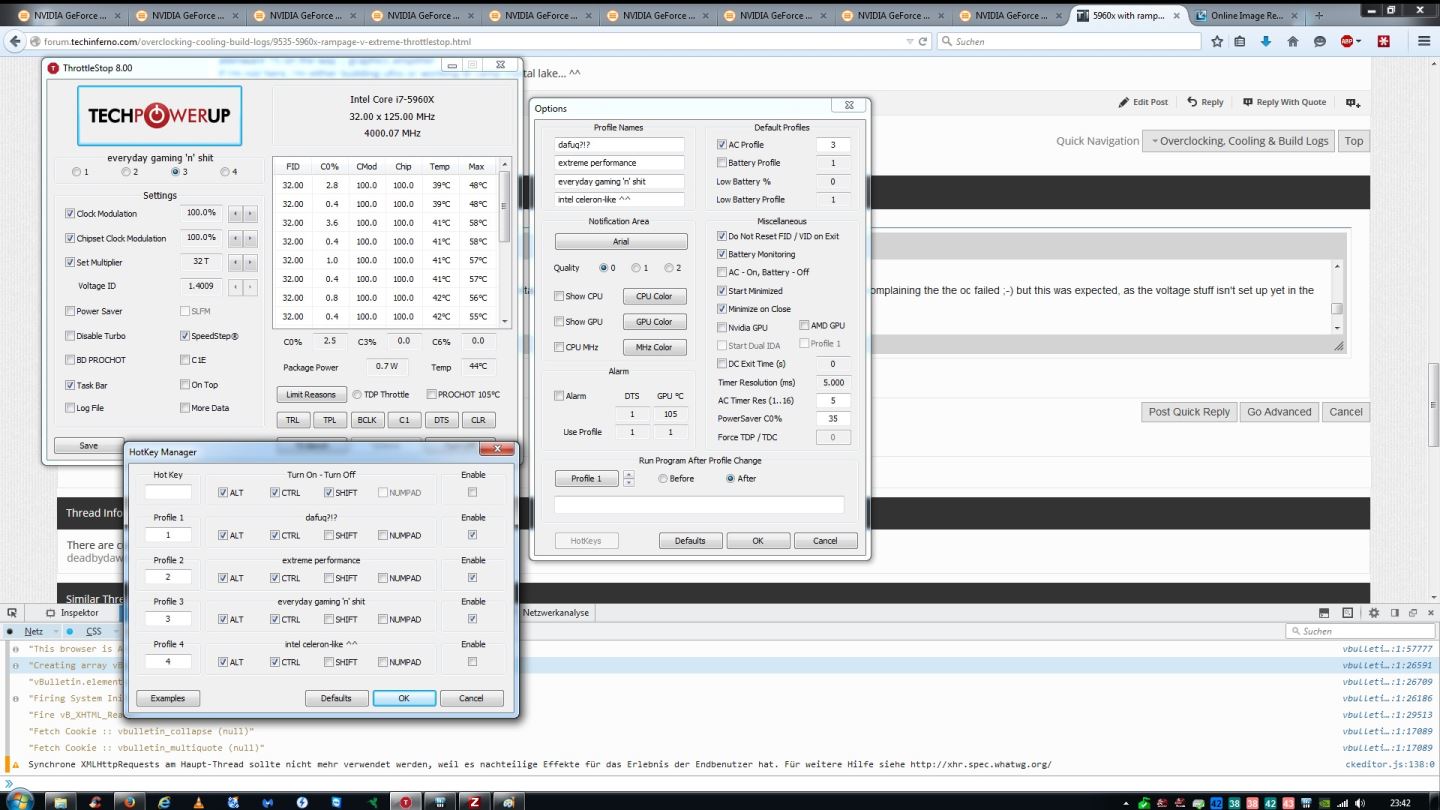Decrease Chipset Clock Modulation with left arrow

coord(236,238)
